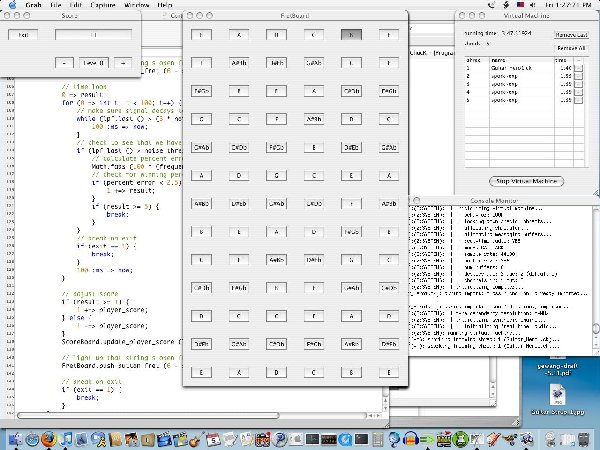The width and height of the screenshot is (600, 450).
Task: Open the Trash in the Dock
Action: 584,439
